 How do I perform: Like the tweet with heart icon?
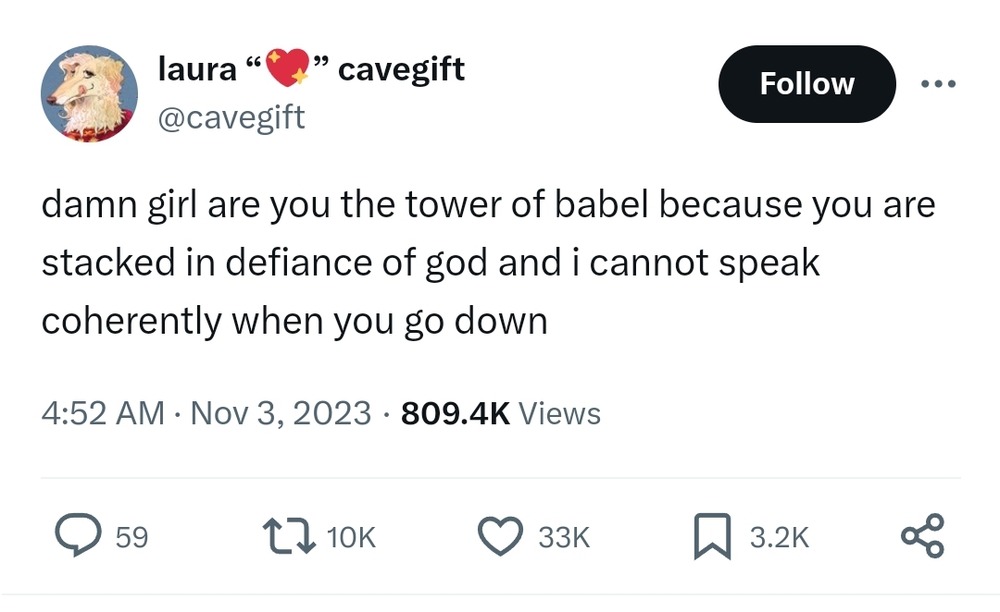pyautogui.click(x=501, y=537)
